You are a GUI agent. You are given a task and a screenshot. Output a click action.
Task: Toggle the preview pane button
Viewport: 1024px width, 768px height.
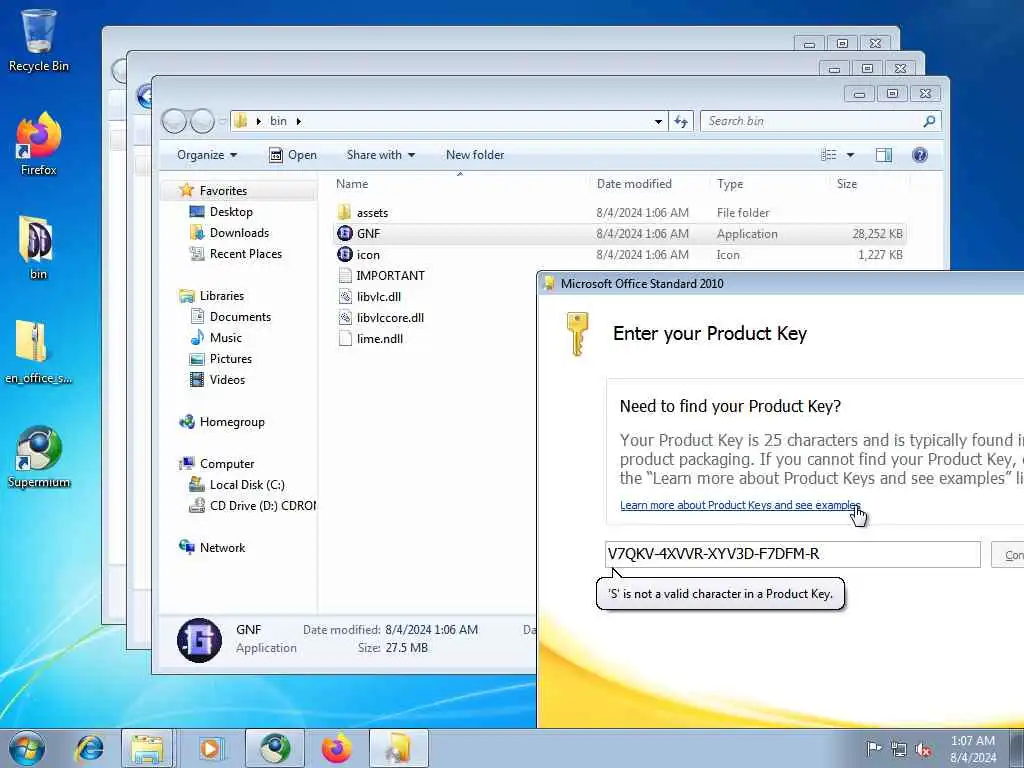[x=884, y=155]
